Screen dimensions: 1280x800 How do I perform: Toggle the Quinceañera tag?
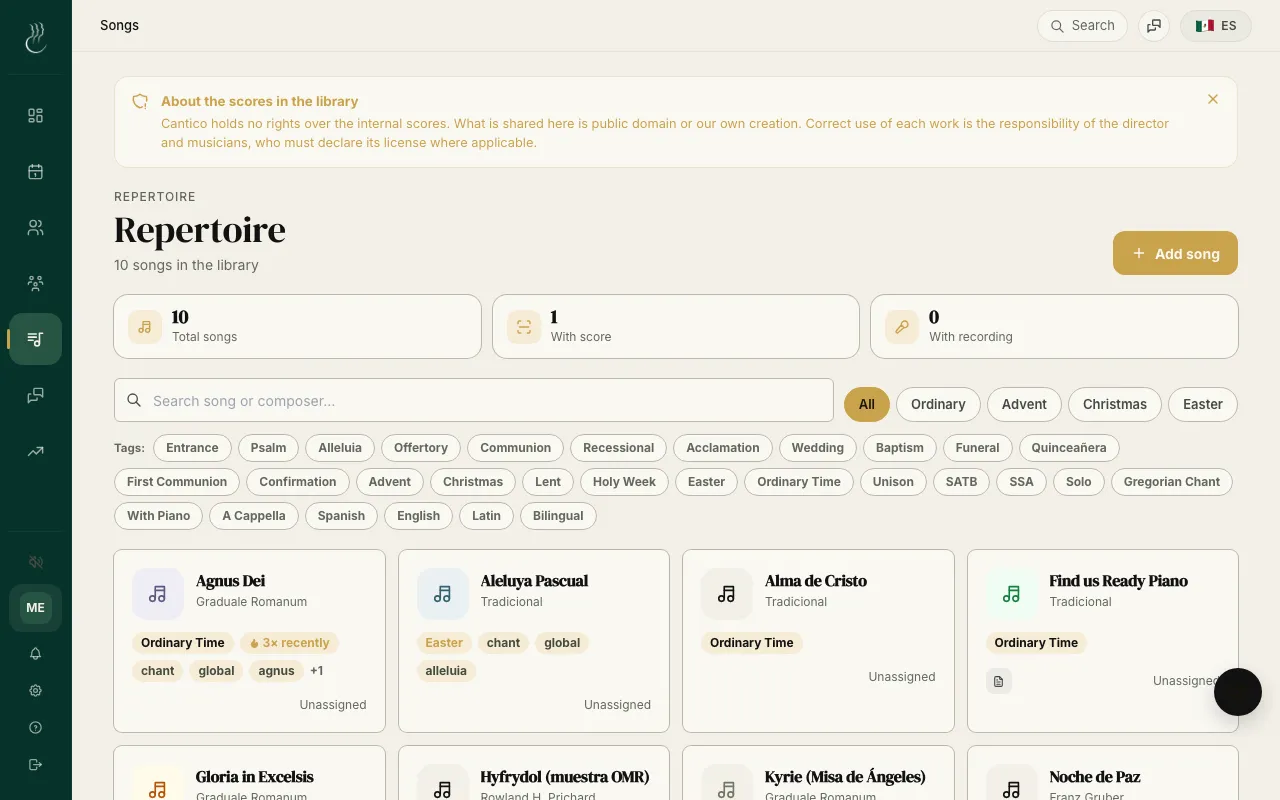click(1069, 448)
